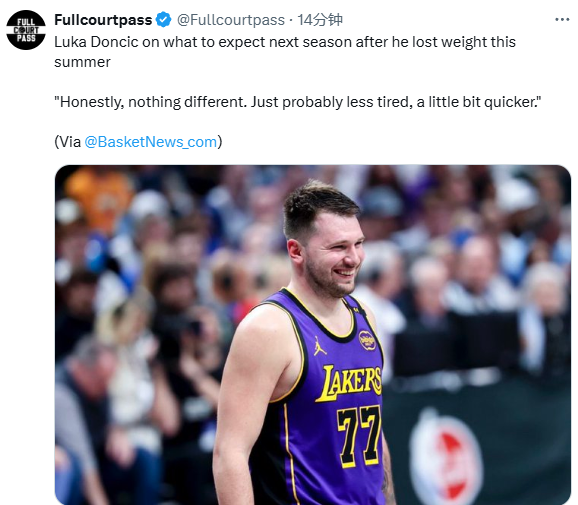Click the word "summer" in the tweet
Screen dimensions: 578x505
pyautogui.click(x=82, y=62)
